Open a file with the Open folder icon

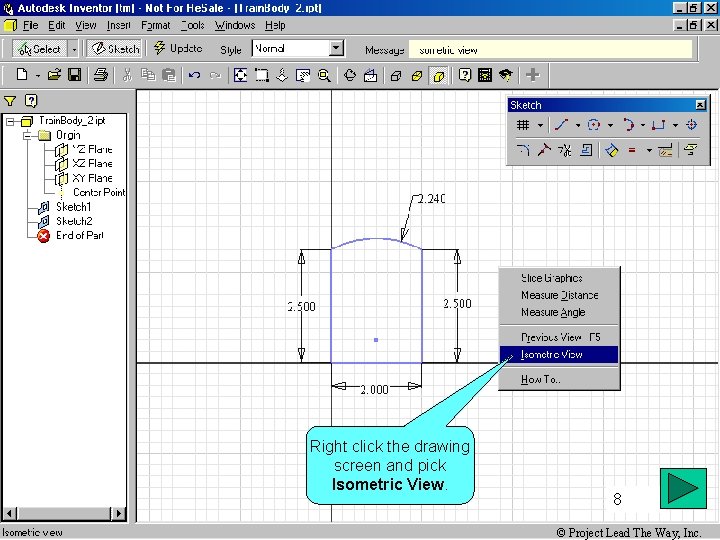pos(54,74)
